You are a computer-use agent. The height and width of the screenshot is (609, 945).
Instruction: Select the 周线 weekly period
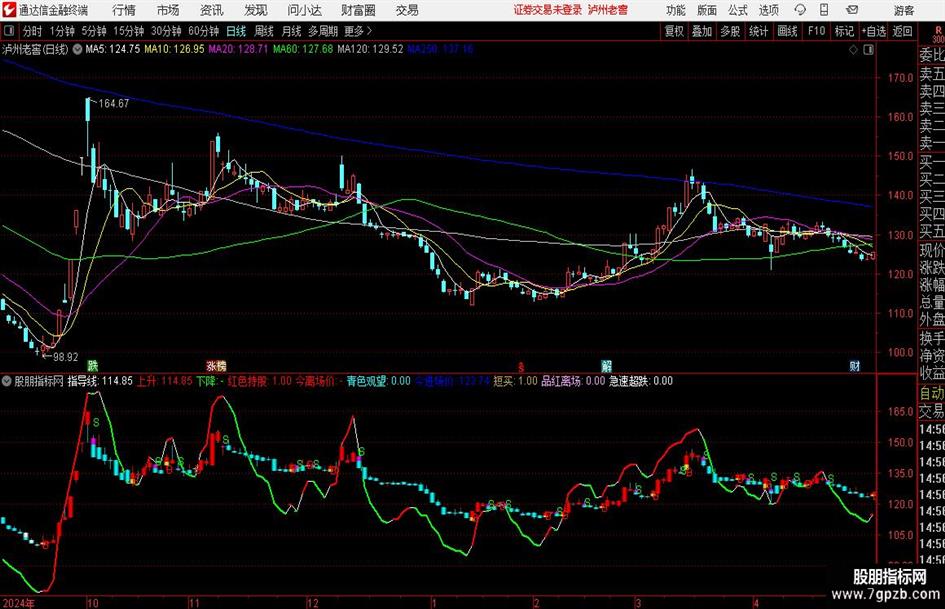[x=263, y=31]
